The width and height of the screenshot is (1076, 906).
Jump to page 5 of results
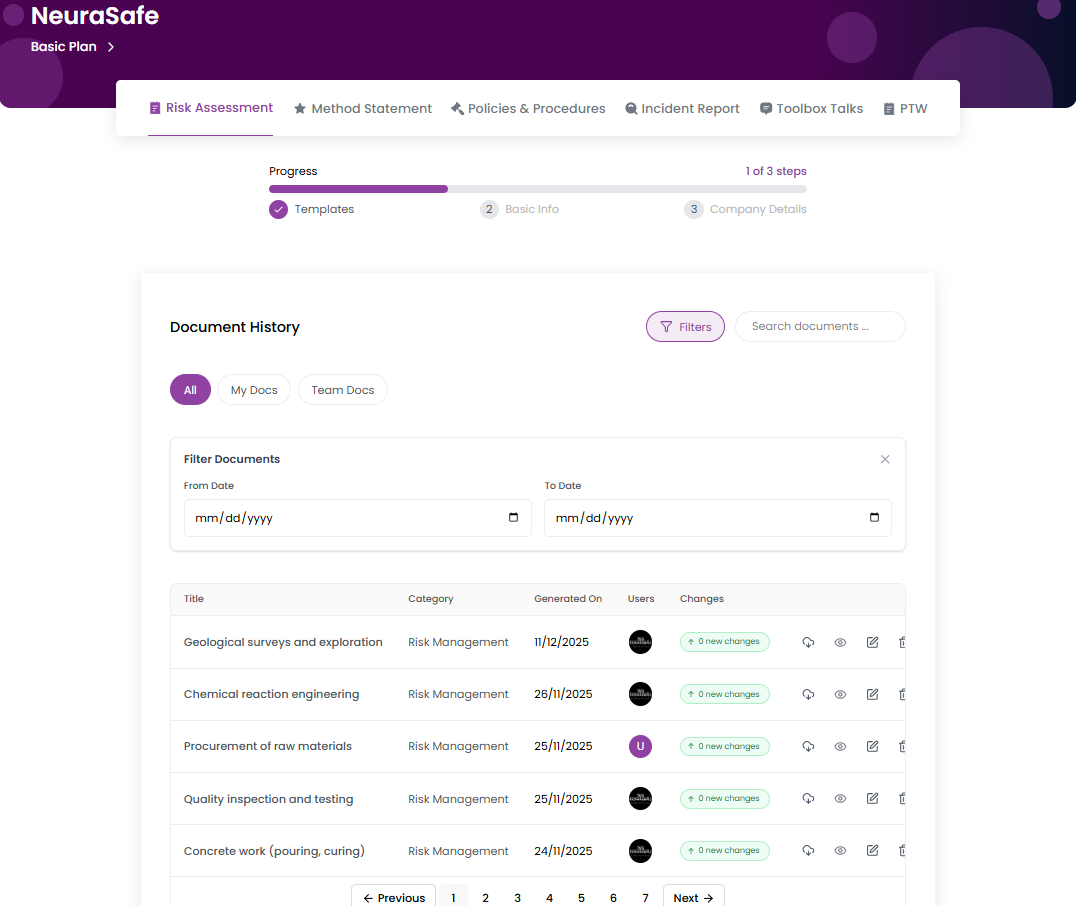581,897
